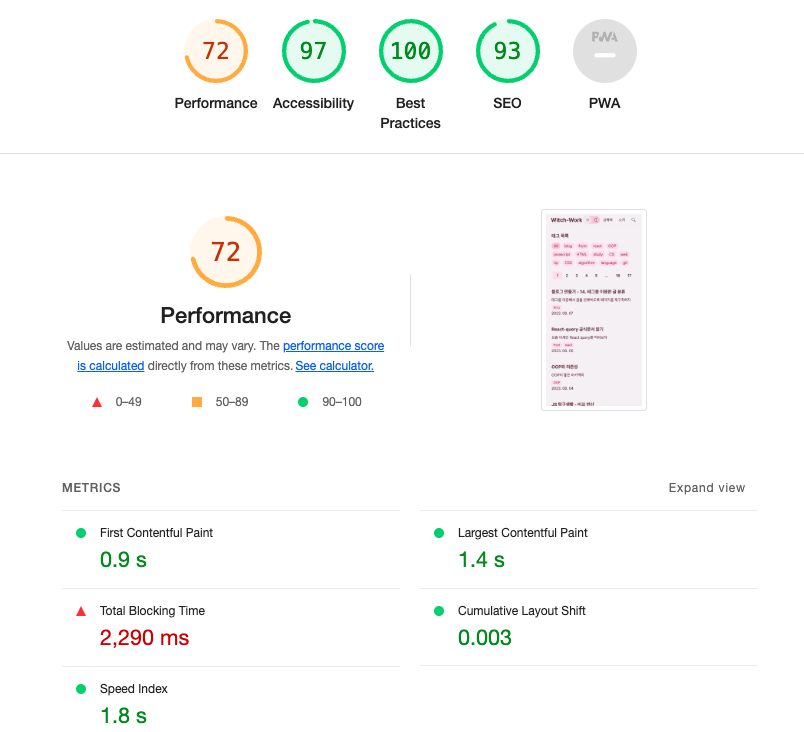Image resolution: width=804 pixels, height=732 pixels.
Task: Click the See calculator link
Action: [x=334, y=366]
